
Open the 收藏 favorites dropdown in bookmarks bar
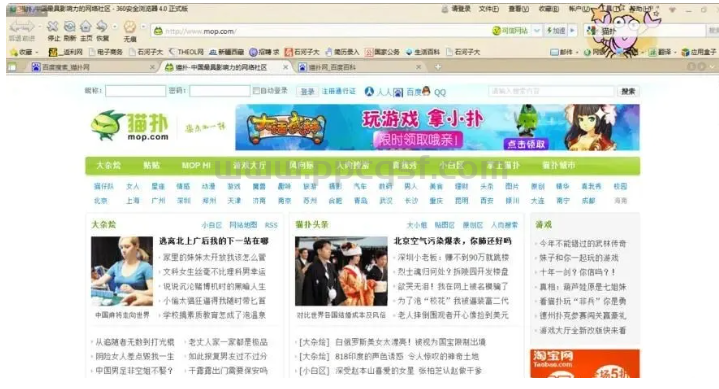pos(24,52)
